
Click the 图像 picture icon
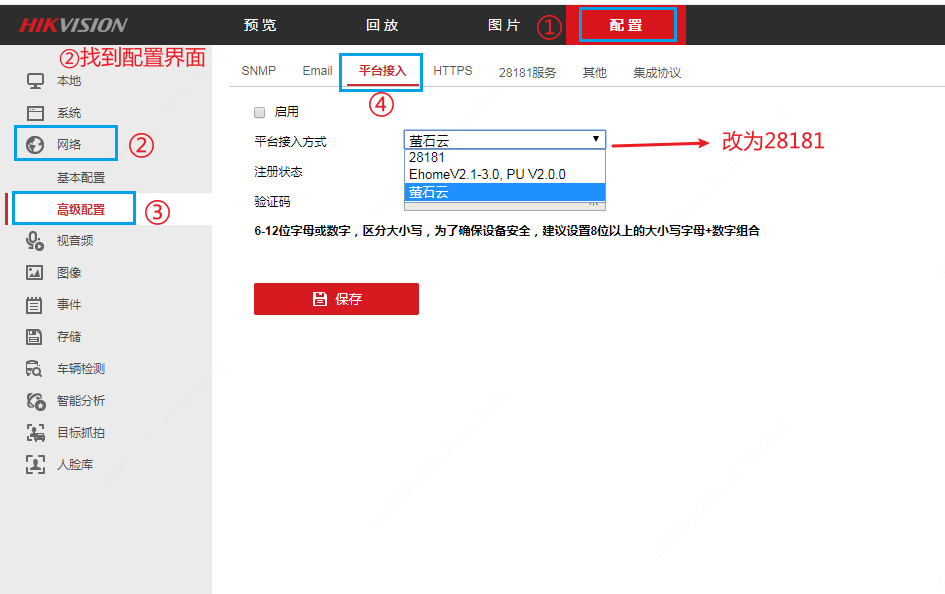(34, 273)
